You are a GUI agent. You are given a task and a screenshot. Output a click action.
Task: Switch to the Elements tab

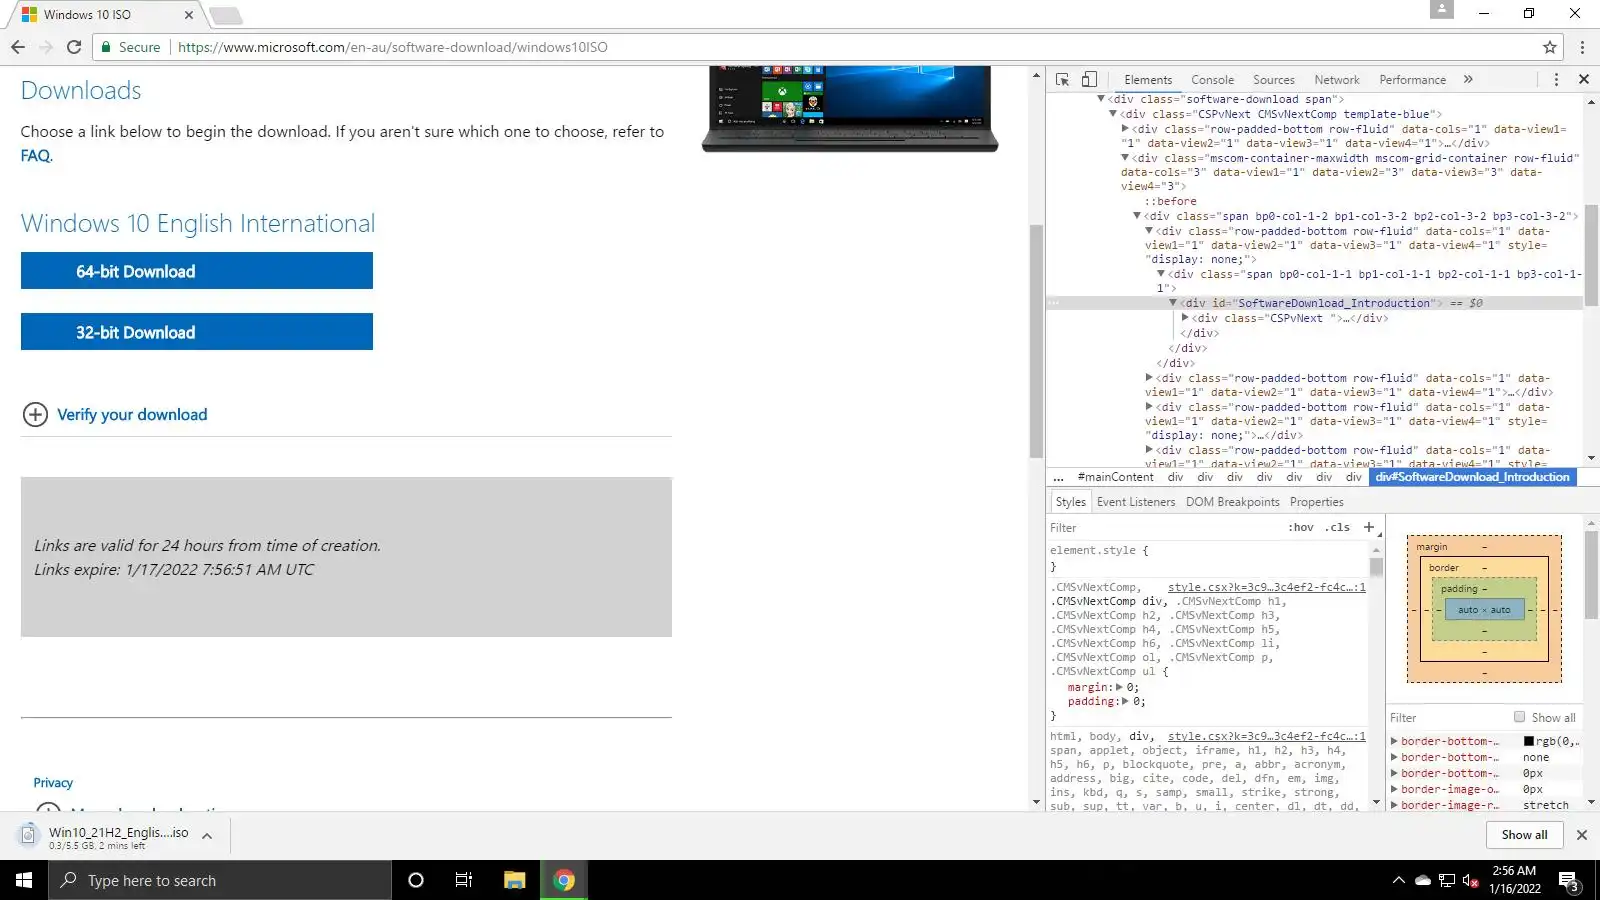click(1148, 80)
